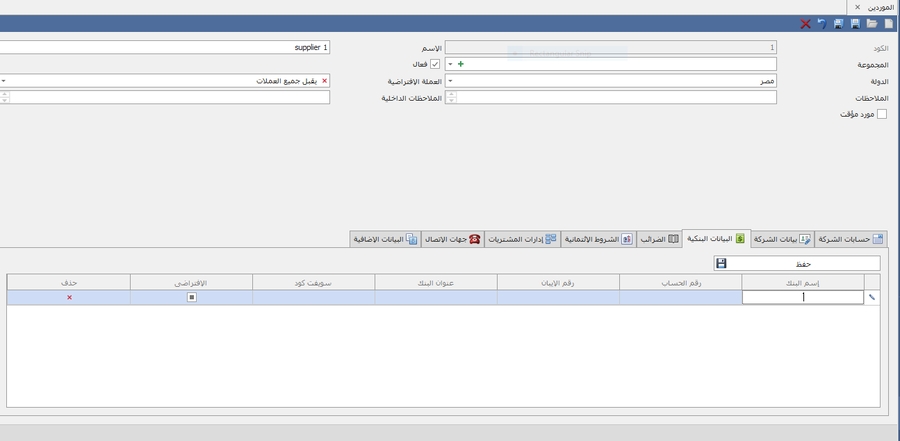Click the red delete x in the bank row
Image resolution: width=900 pixels, height=441 pixels.
69,297
